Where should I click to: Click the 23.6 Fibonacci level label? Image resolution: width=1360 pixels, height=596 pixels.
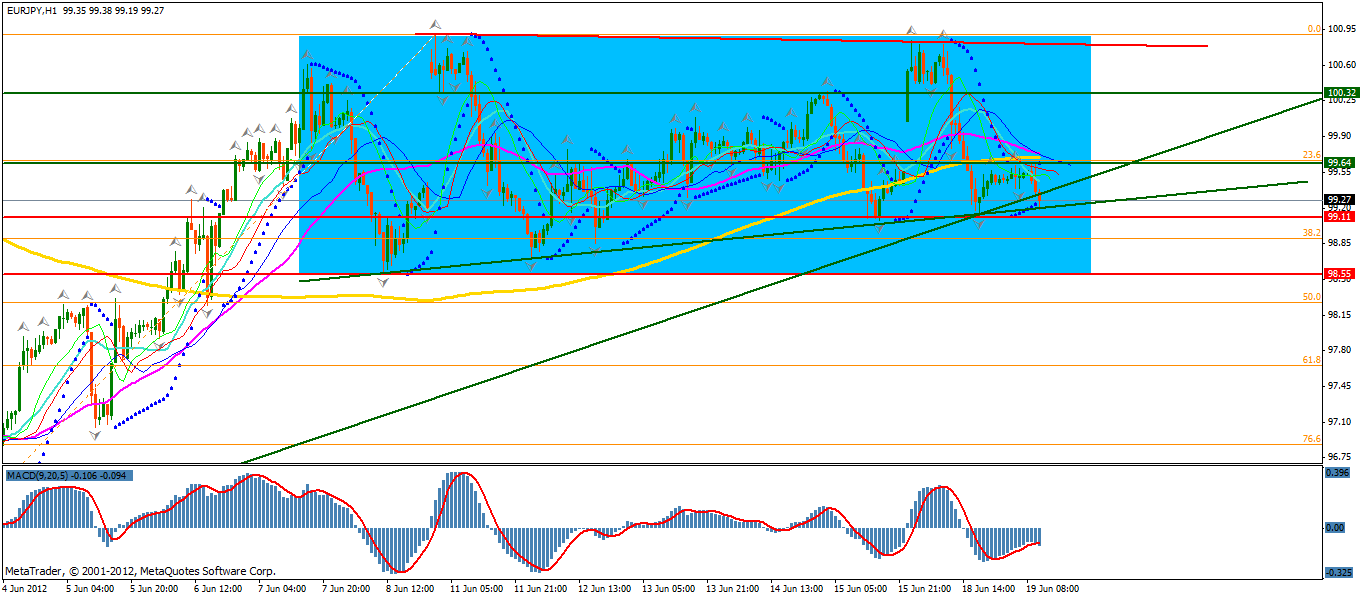coord(1312,155)
